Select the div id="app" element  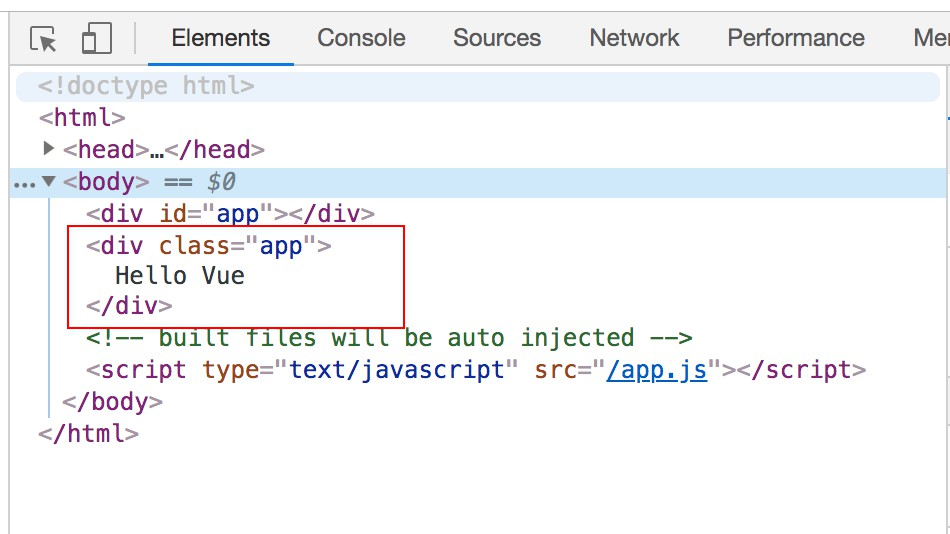click(230, 213)
